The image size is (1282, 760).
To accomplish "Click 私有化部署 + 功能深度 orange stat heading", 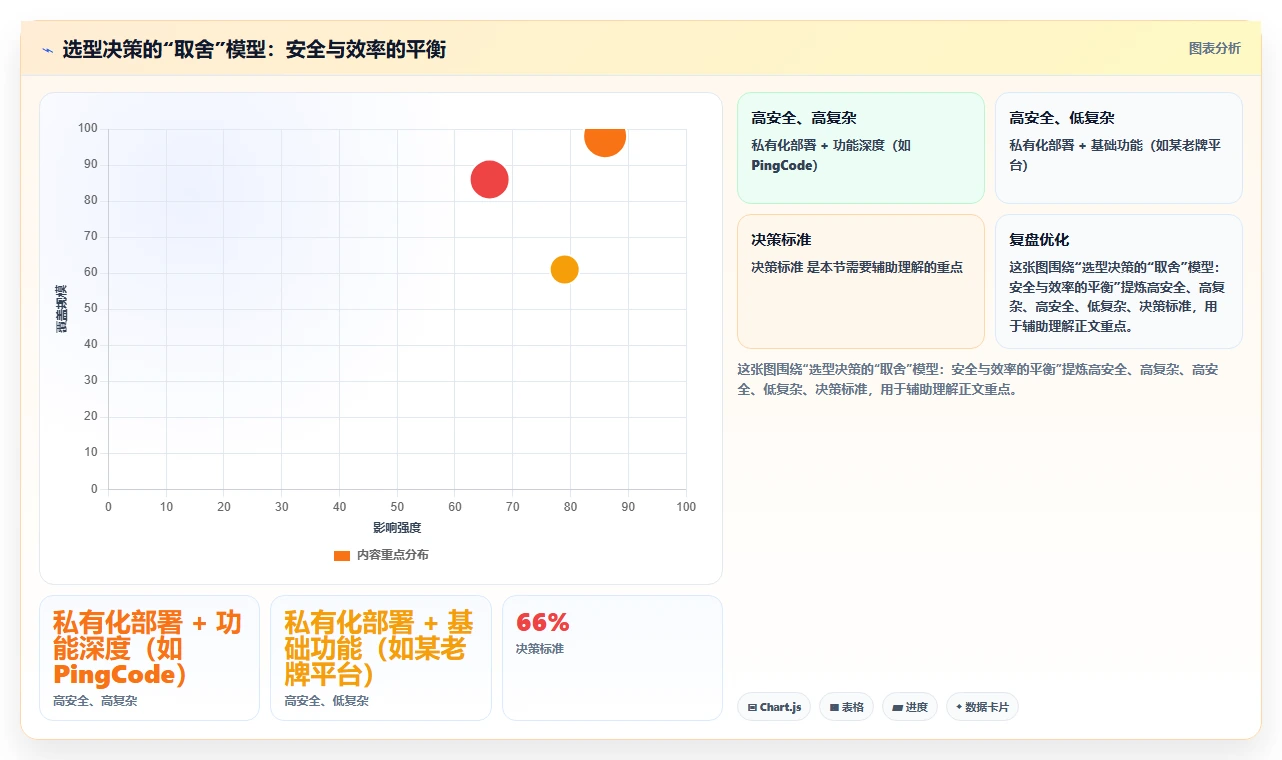I will coord(148,648).
